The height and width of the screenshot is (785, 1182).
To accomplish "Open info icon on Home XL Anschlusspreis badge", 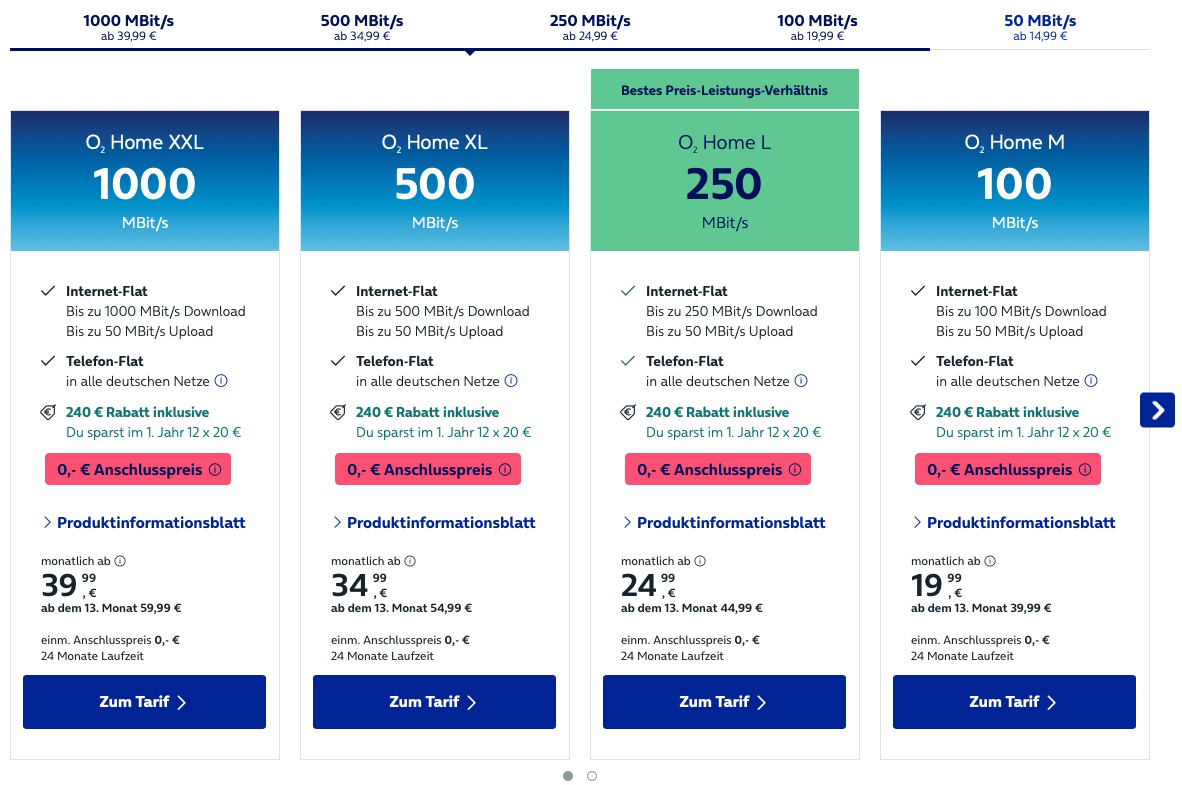I will tap(505, 470).
